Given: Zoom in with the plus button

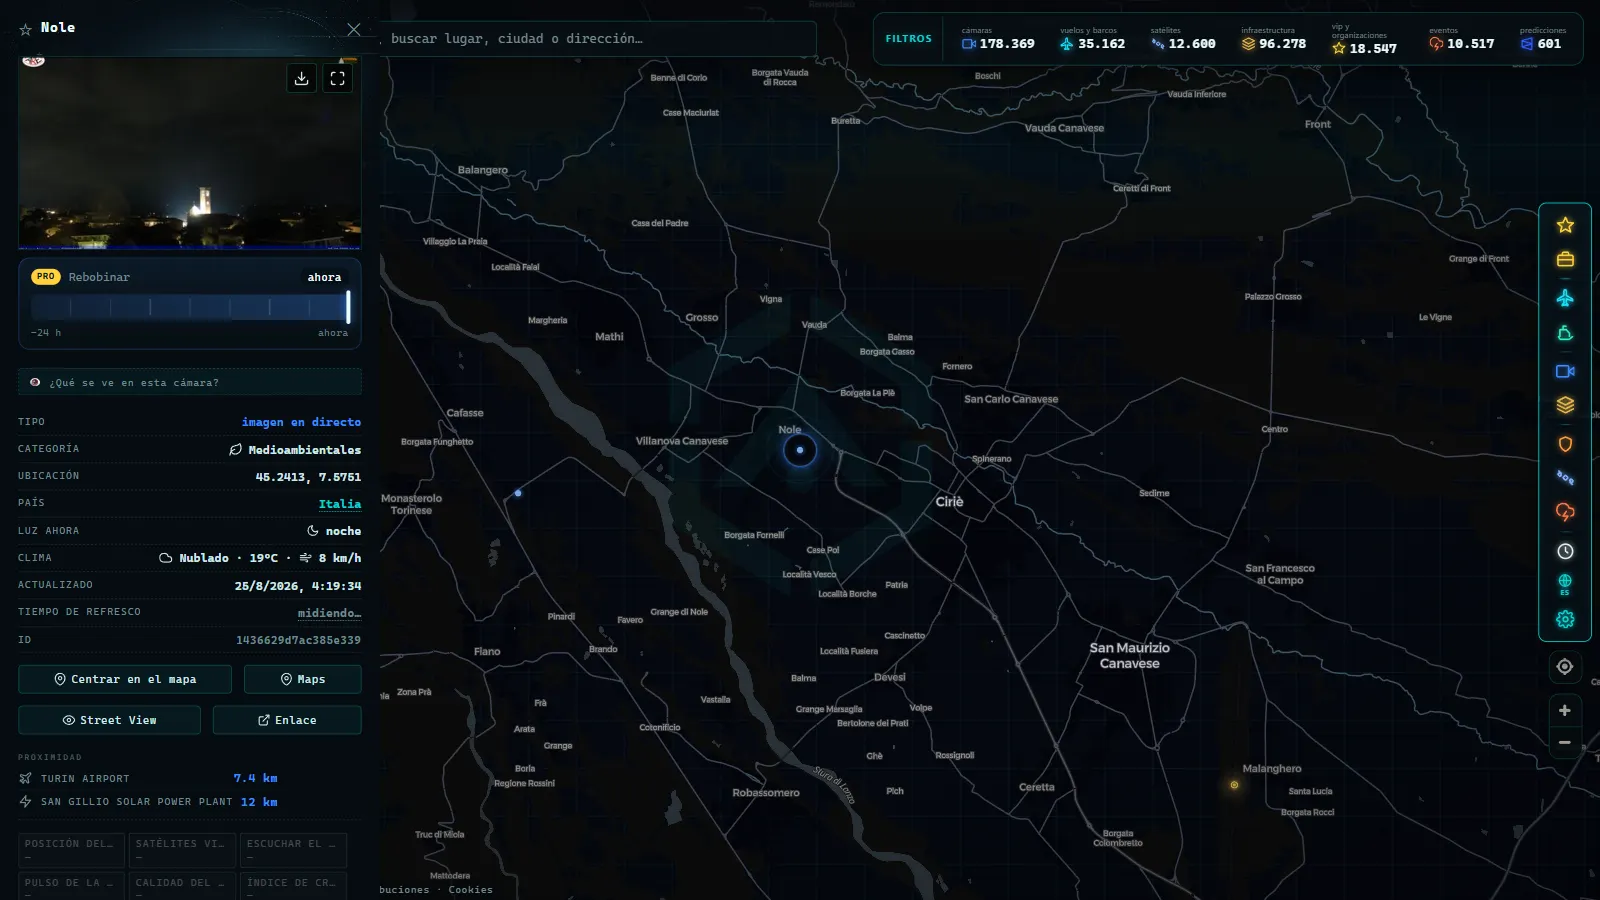Looking at the screenshot, I should pyautogui.click(x=1565, y=710).
